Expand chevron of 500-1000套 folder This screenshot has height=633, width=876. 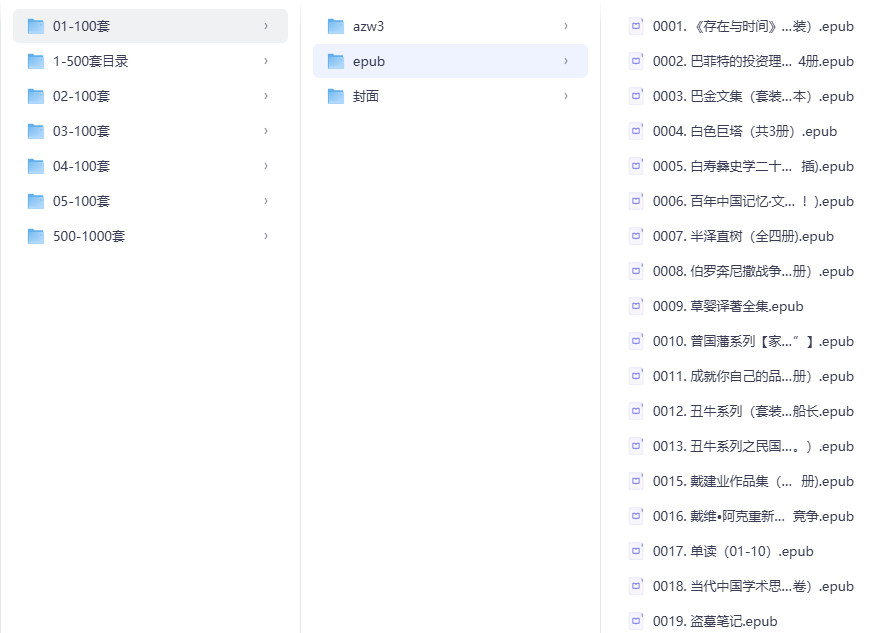click(266, 236)
